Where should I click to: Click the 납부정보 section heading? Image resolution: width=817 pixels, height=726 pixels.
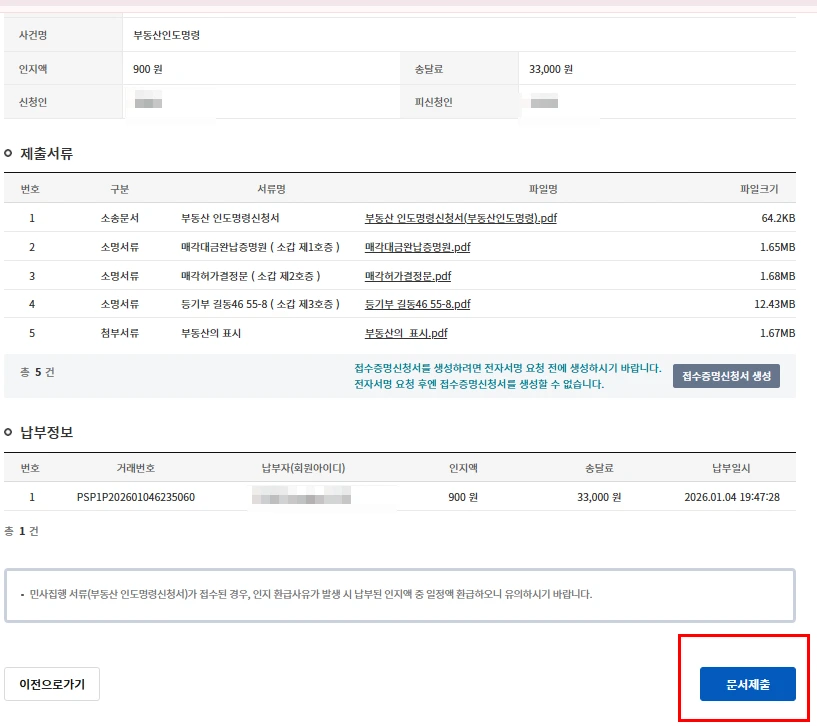click(x=46, y=432)
